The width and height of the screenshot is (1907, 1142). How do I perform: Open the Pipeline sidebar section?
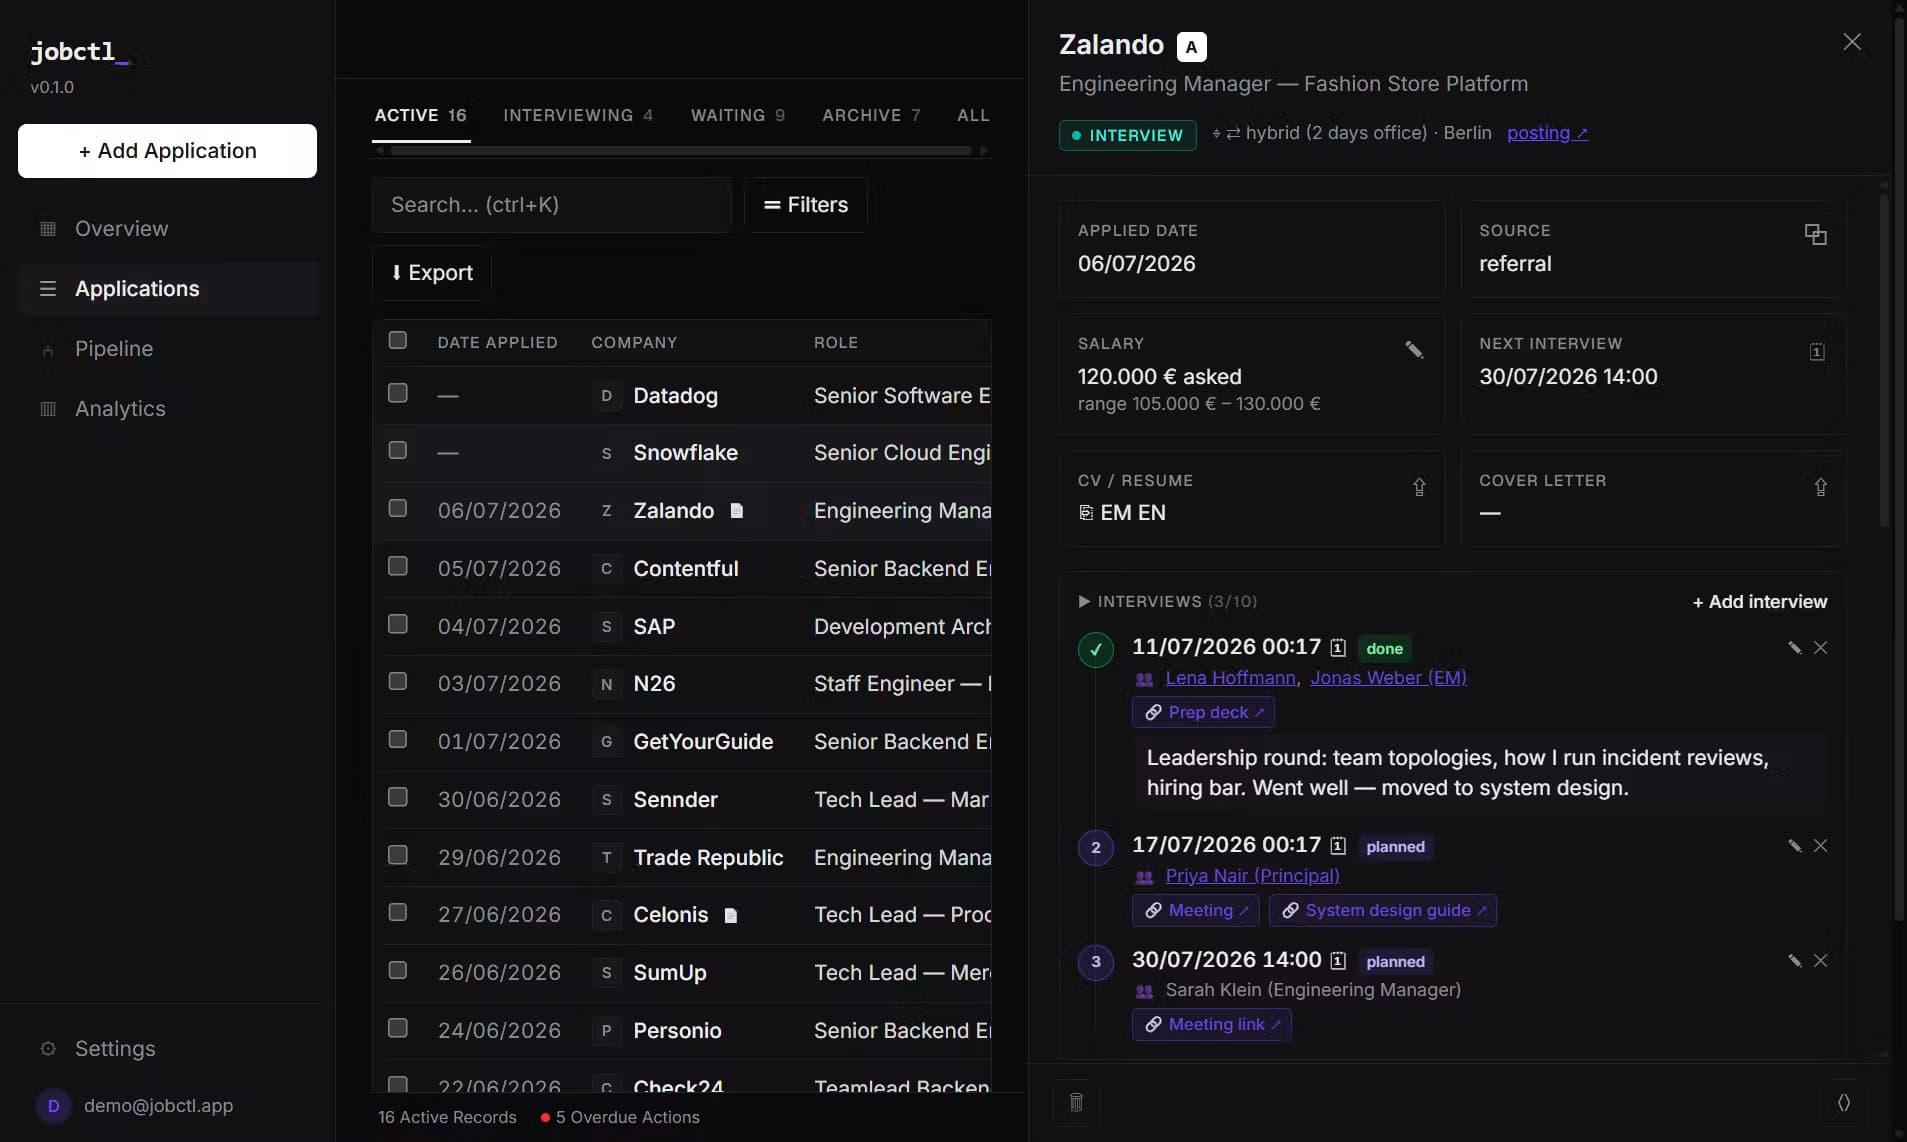click(x=168, y=349)
